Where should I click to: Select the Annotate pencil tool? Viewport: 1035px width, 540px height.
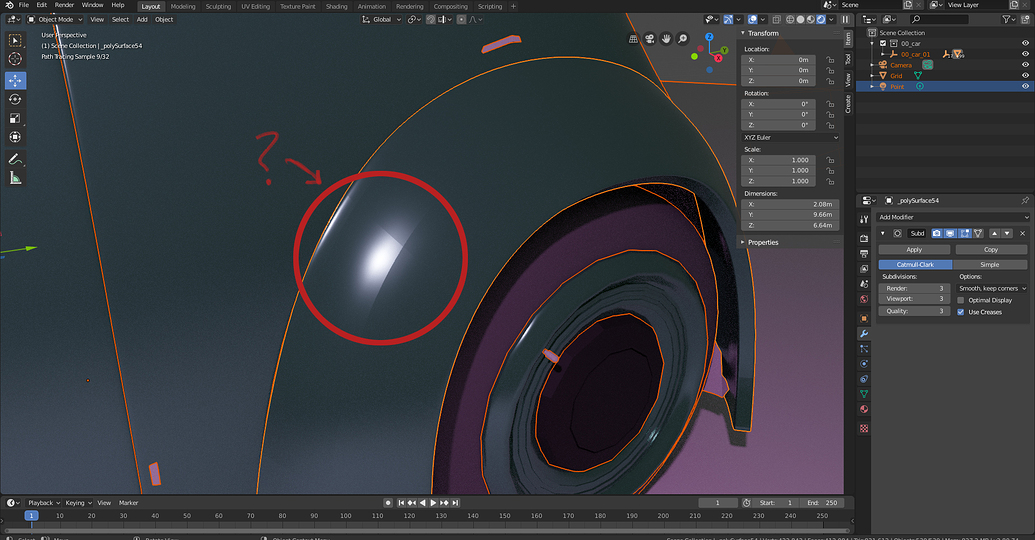coord(15,160)
